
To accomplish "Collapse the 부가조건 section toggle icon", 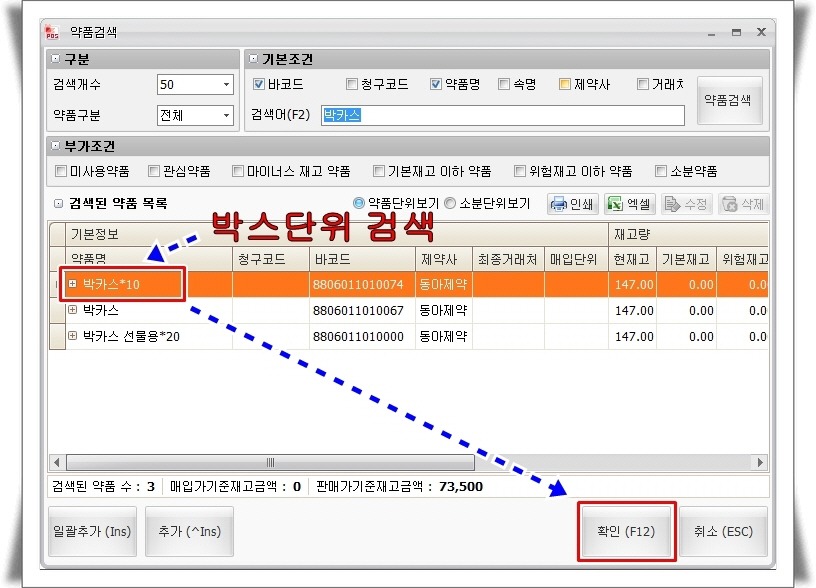I will [x=56, y=146].
